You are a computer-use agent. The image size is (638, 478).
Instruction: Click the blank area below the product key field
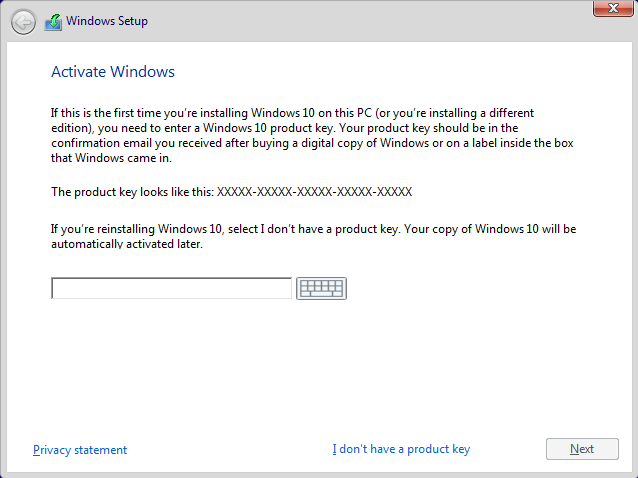300,360
